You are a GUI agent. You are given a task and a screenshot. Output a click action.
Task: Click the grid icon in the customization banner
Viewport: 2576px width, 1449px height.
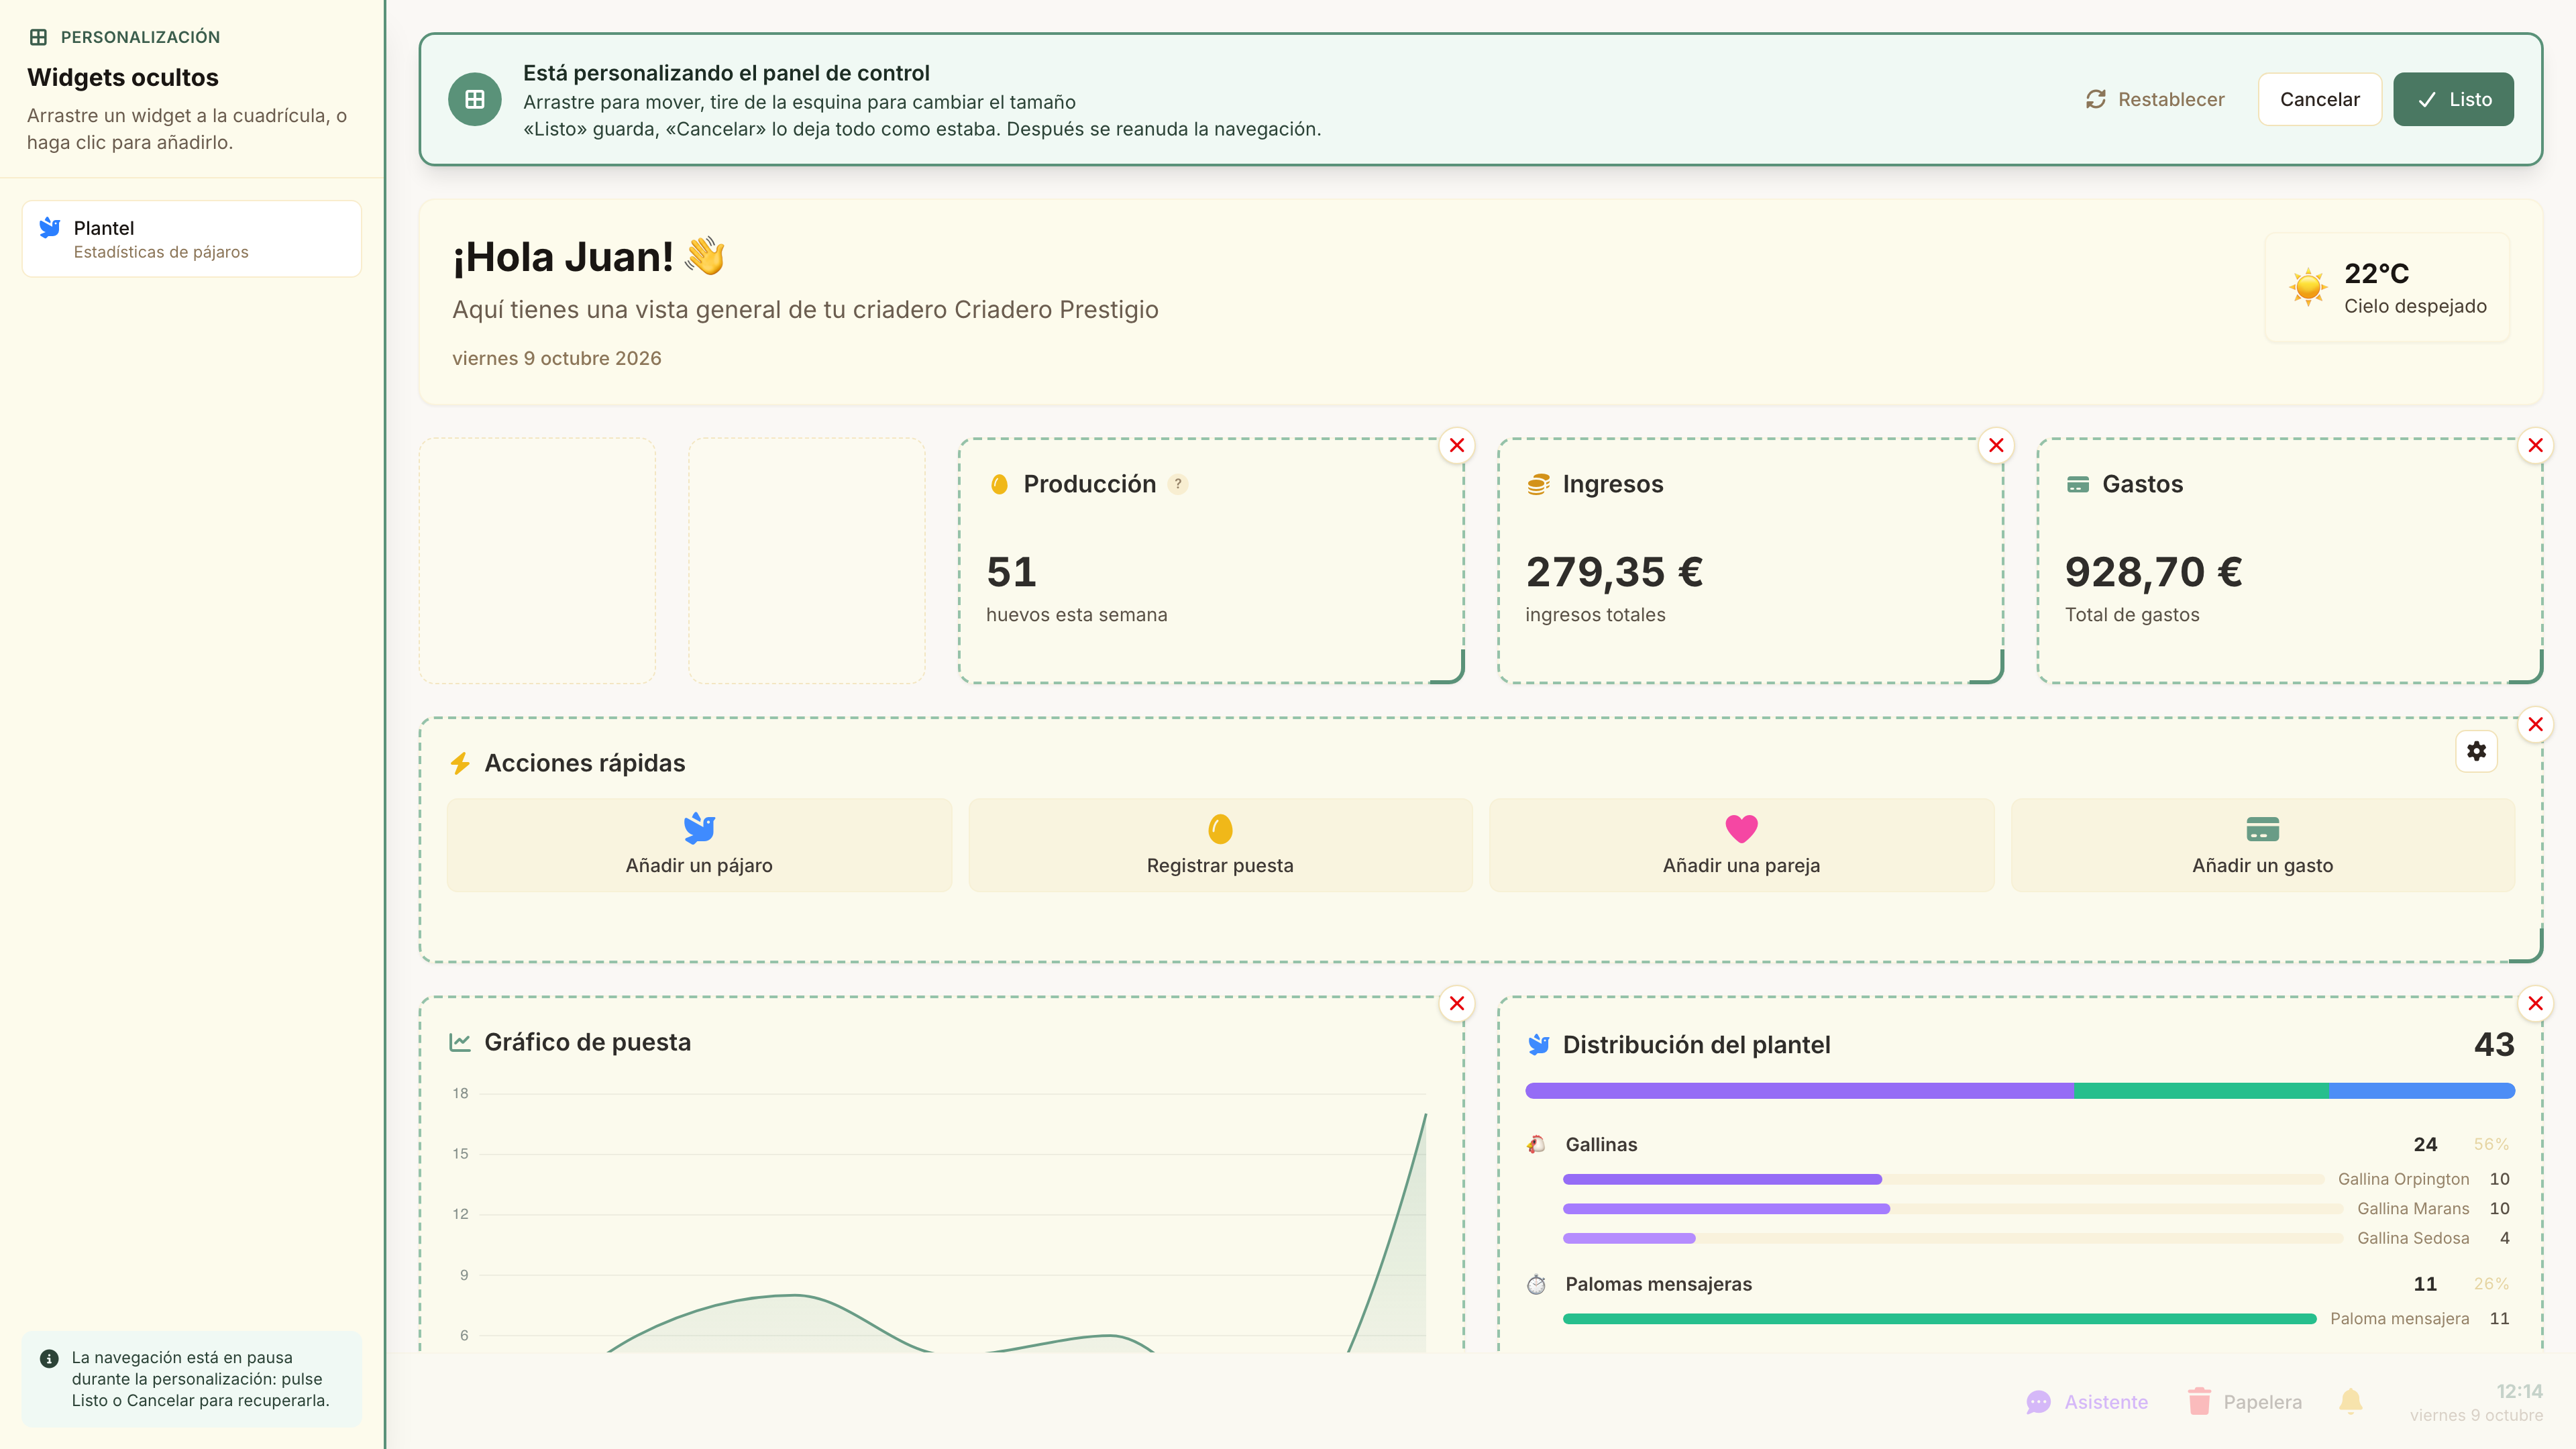[475, 99]
